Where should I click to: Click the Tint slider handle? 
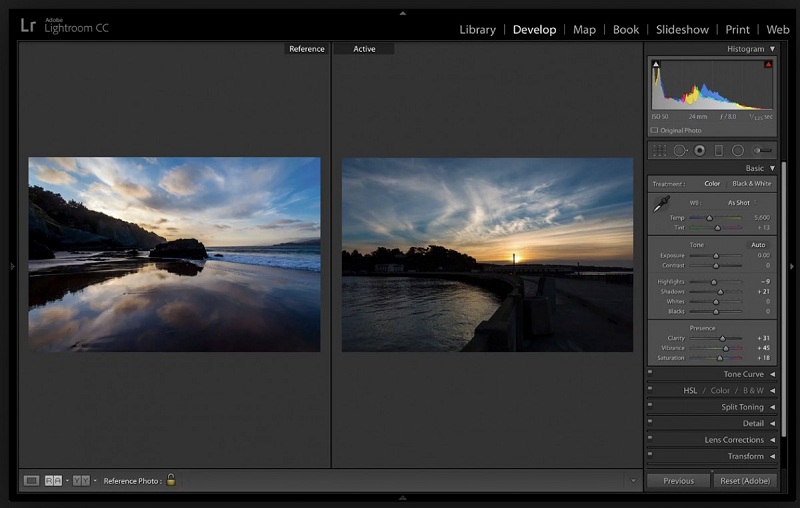pyautogui.click(x=717, y=227)
